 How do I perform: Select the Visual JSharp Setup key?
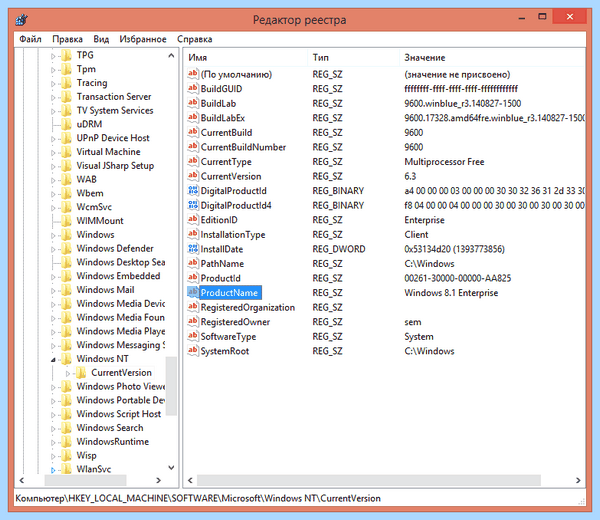(x=115, y=165)
